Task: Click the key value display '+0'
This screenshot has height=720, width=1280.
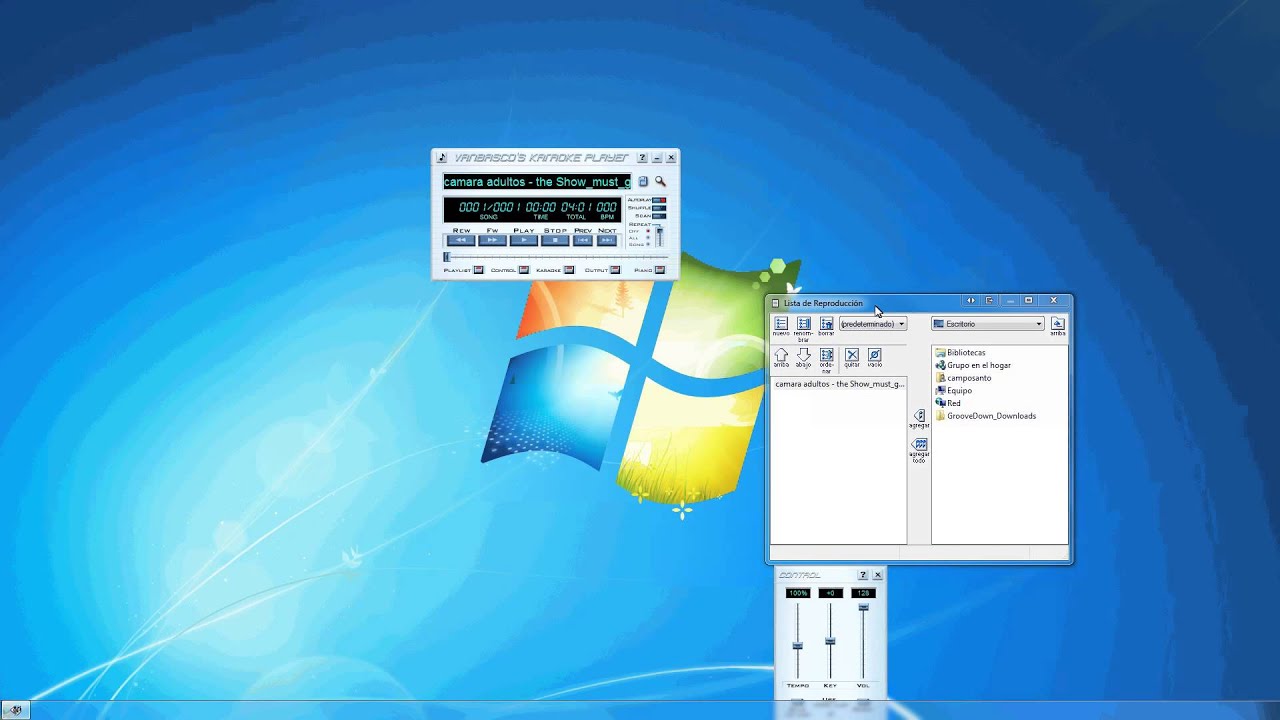Action: coord(830,593)
